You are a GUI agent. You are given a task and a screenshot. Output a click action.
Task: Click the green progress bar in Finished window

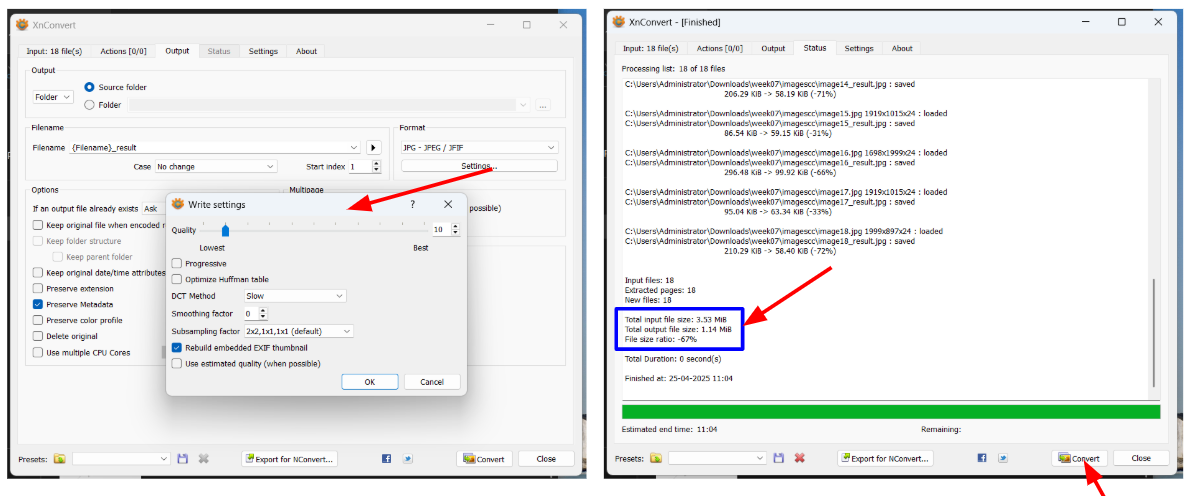coord(890,412)
